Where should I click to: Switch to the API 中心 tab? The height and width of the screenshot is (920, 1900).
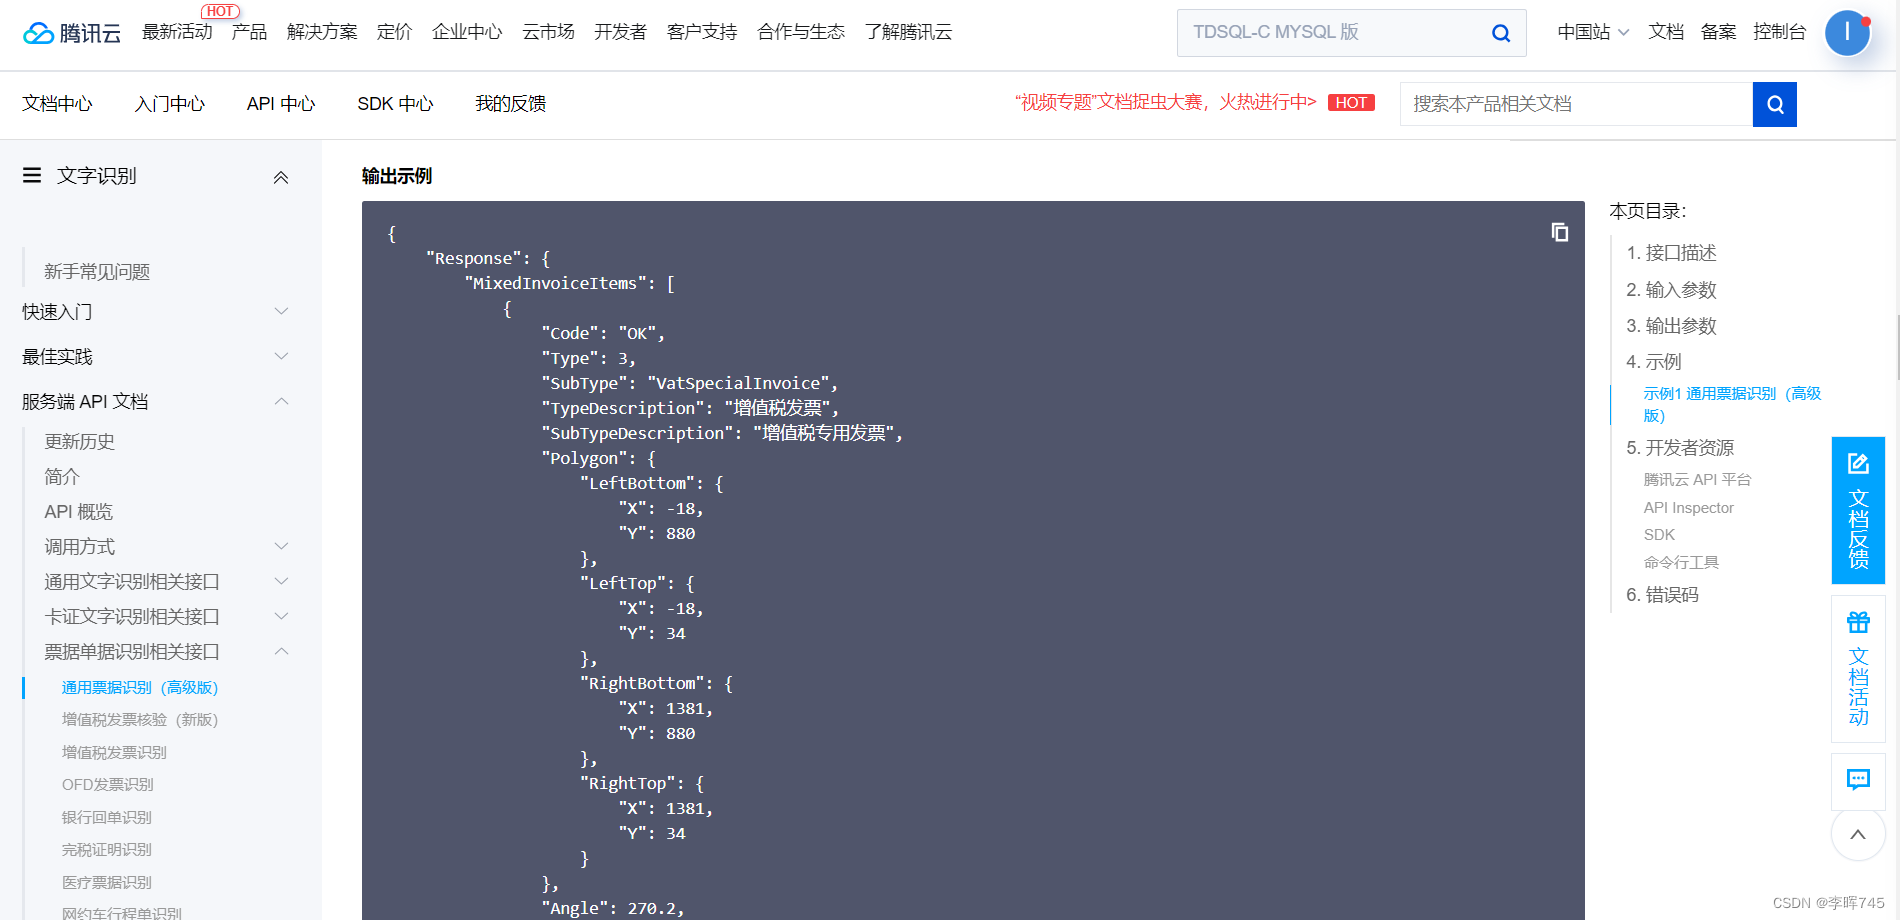(x=281, y=104)
